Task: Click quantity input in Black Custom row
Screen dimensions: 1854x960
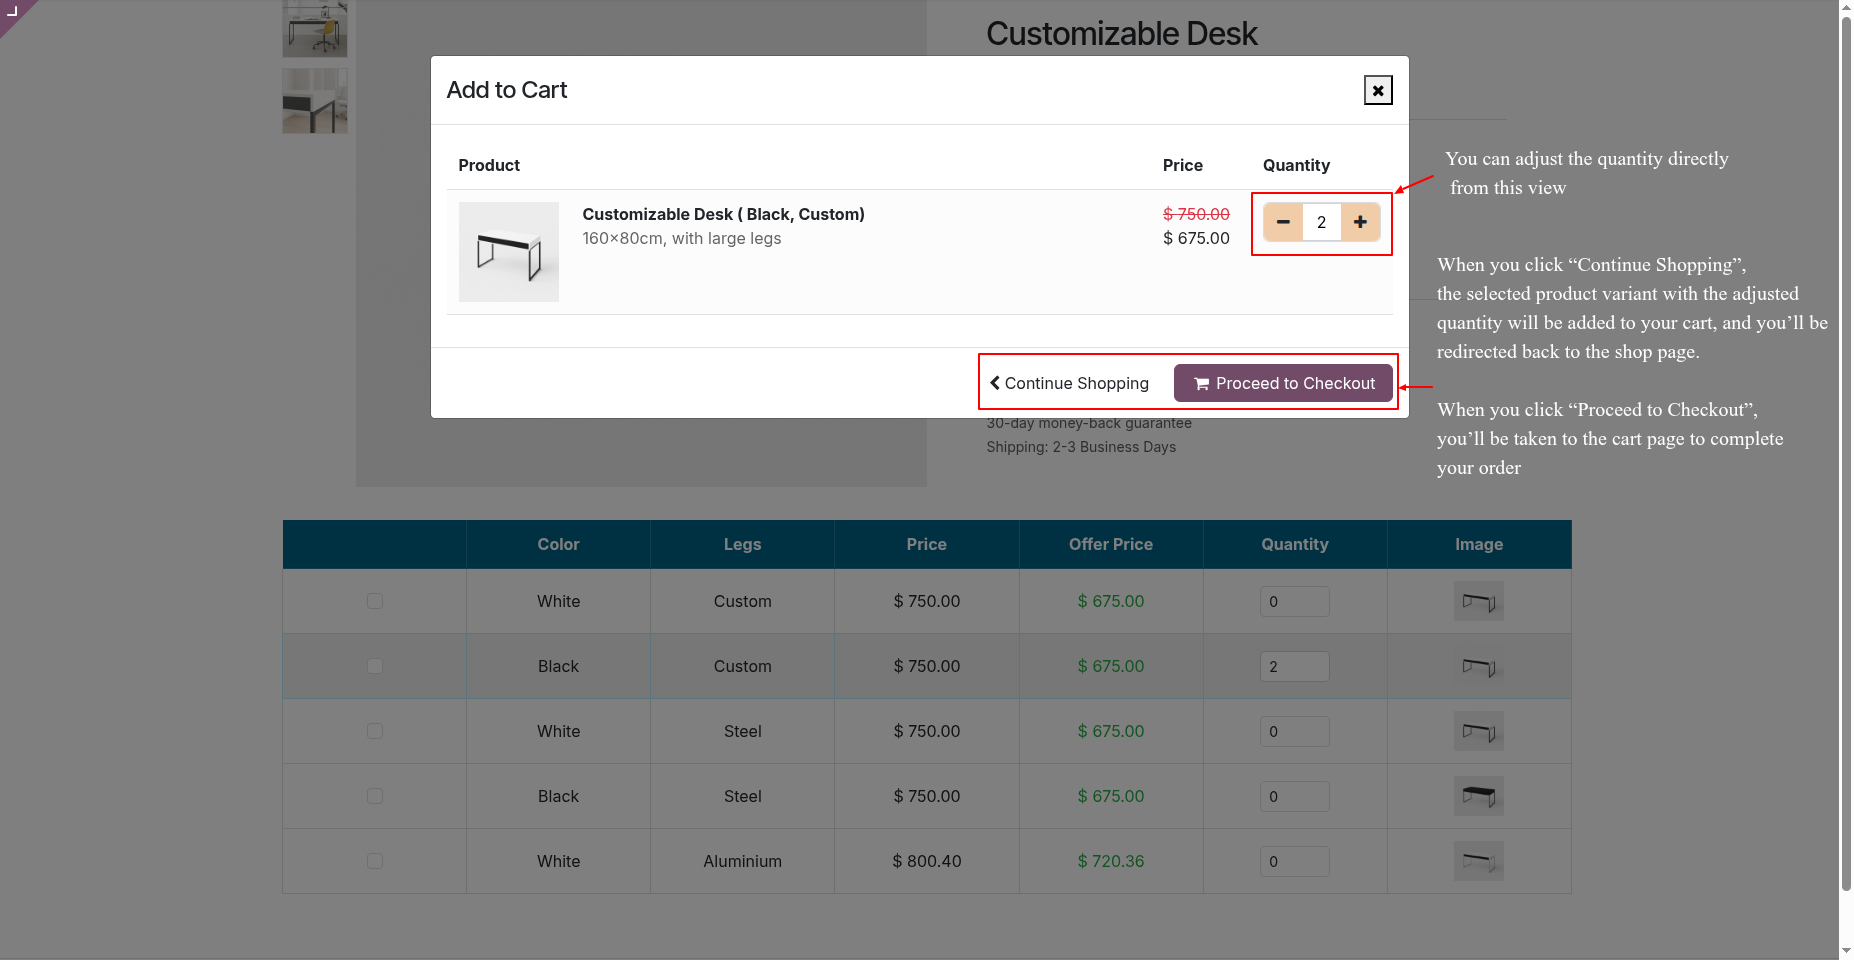Action: pos(1295,666)
